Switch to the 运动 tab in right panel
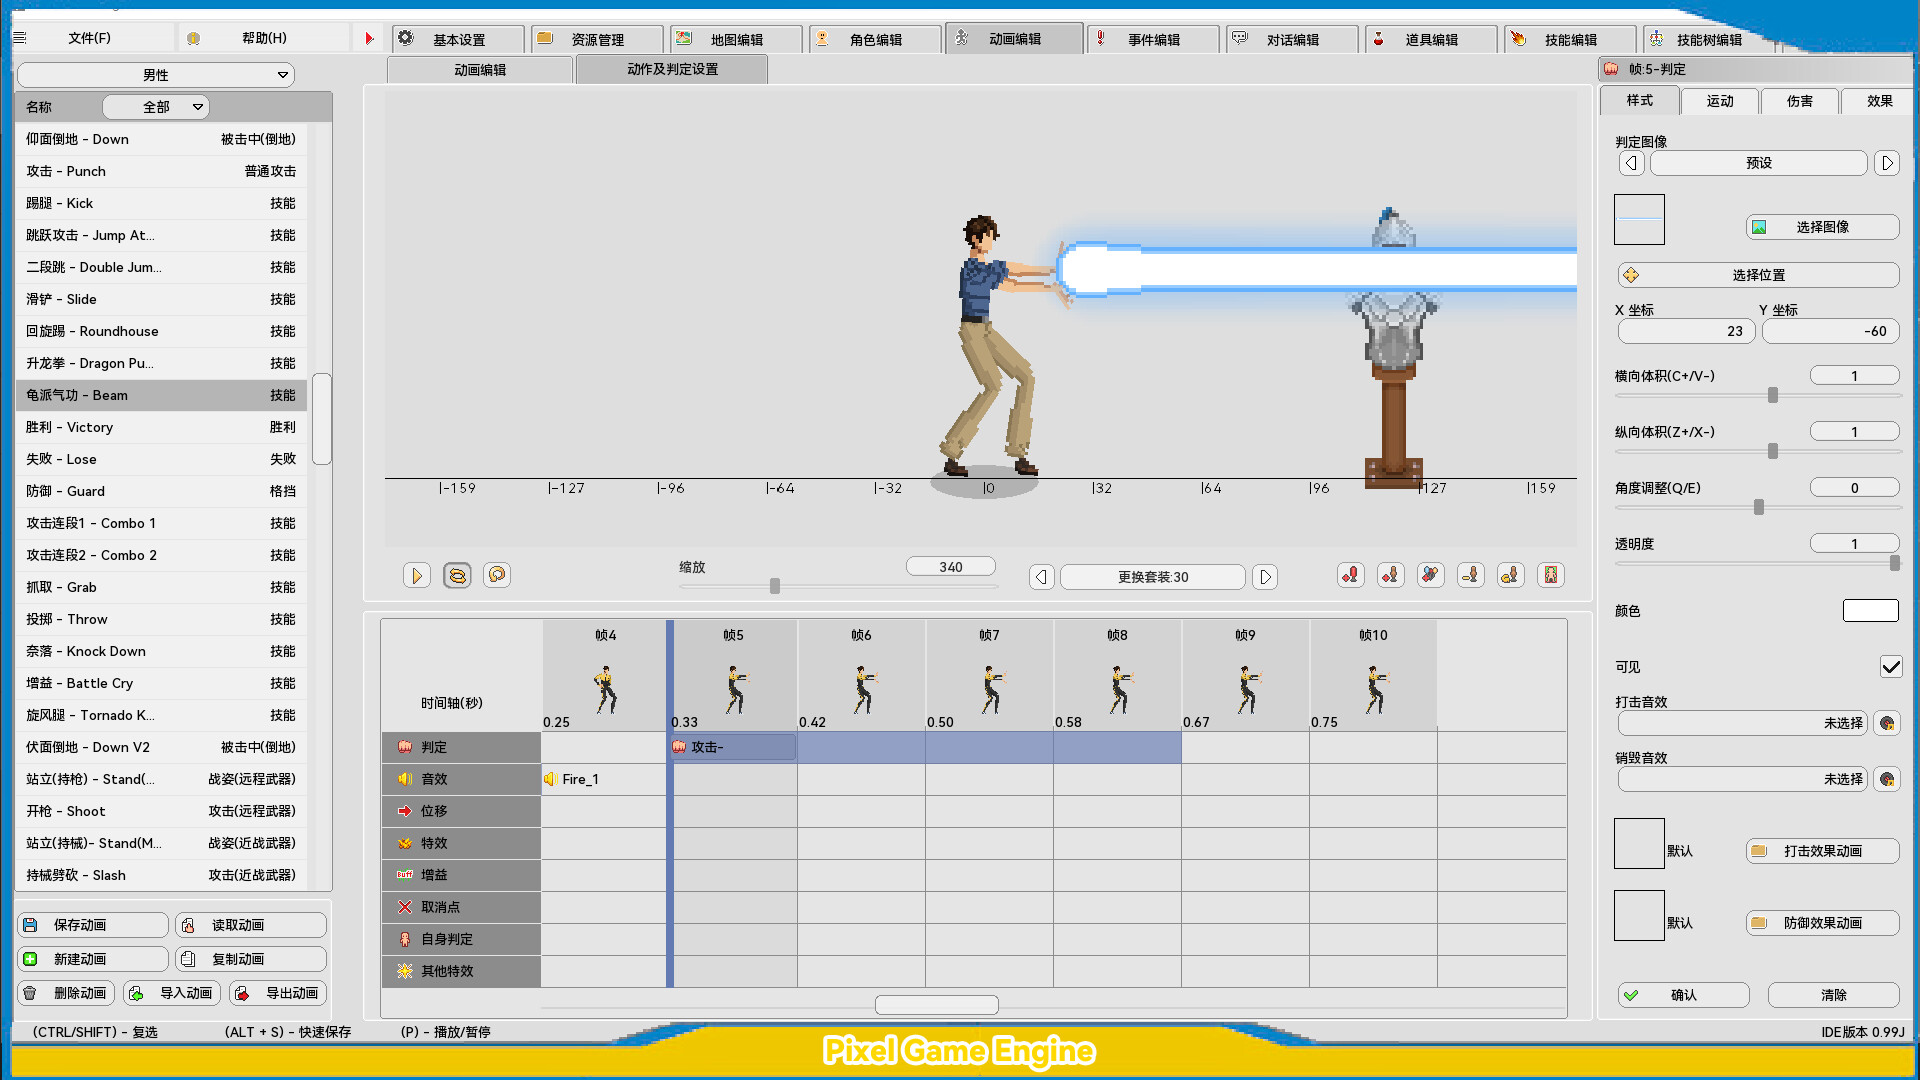The height and width of the screenshot is (1080, 1920). coord(1719,100)
